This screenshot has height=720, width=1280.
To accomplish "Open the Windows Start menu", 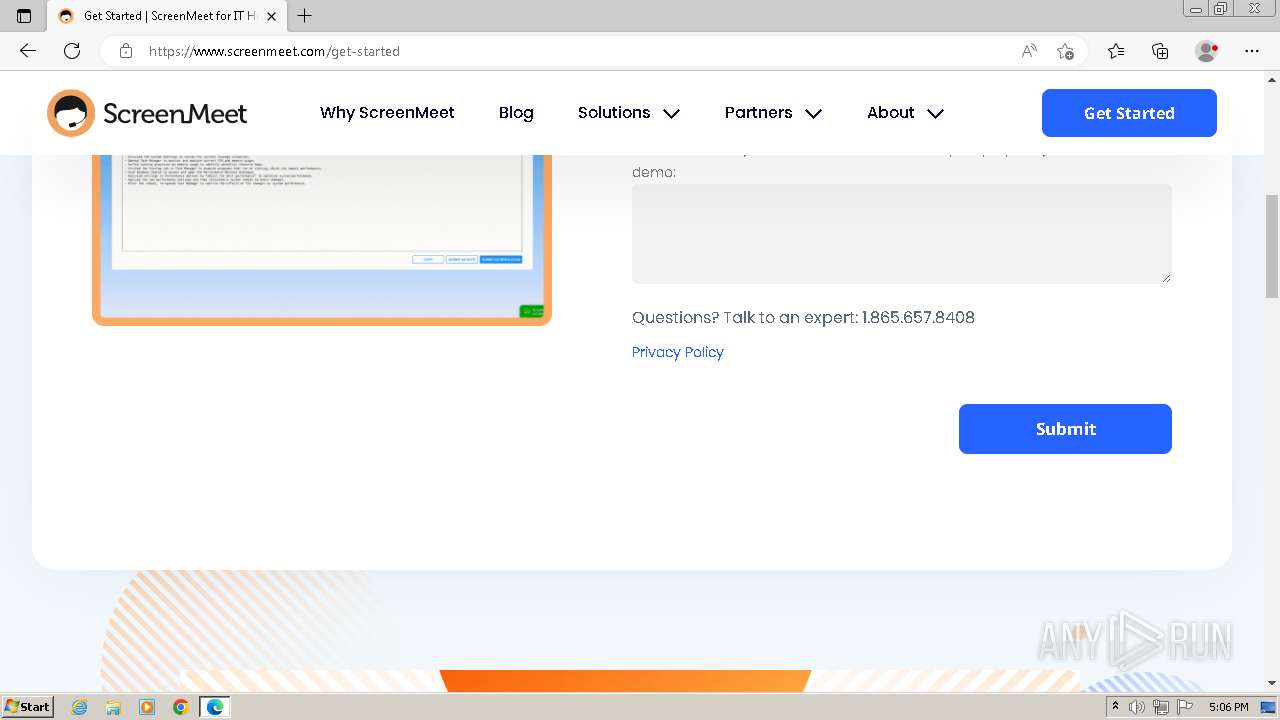I will tap(27, 707).
